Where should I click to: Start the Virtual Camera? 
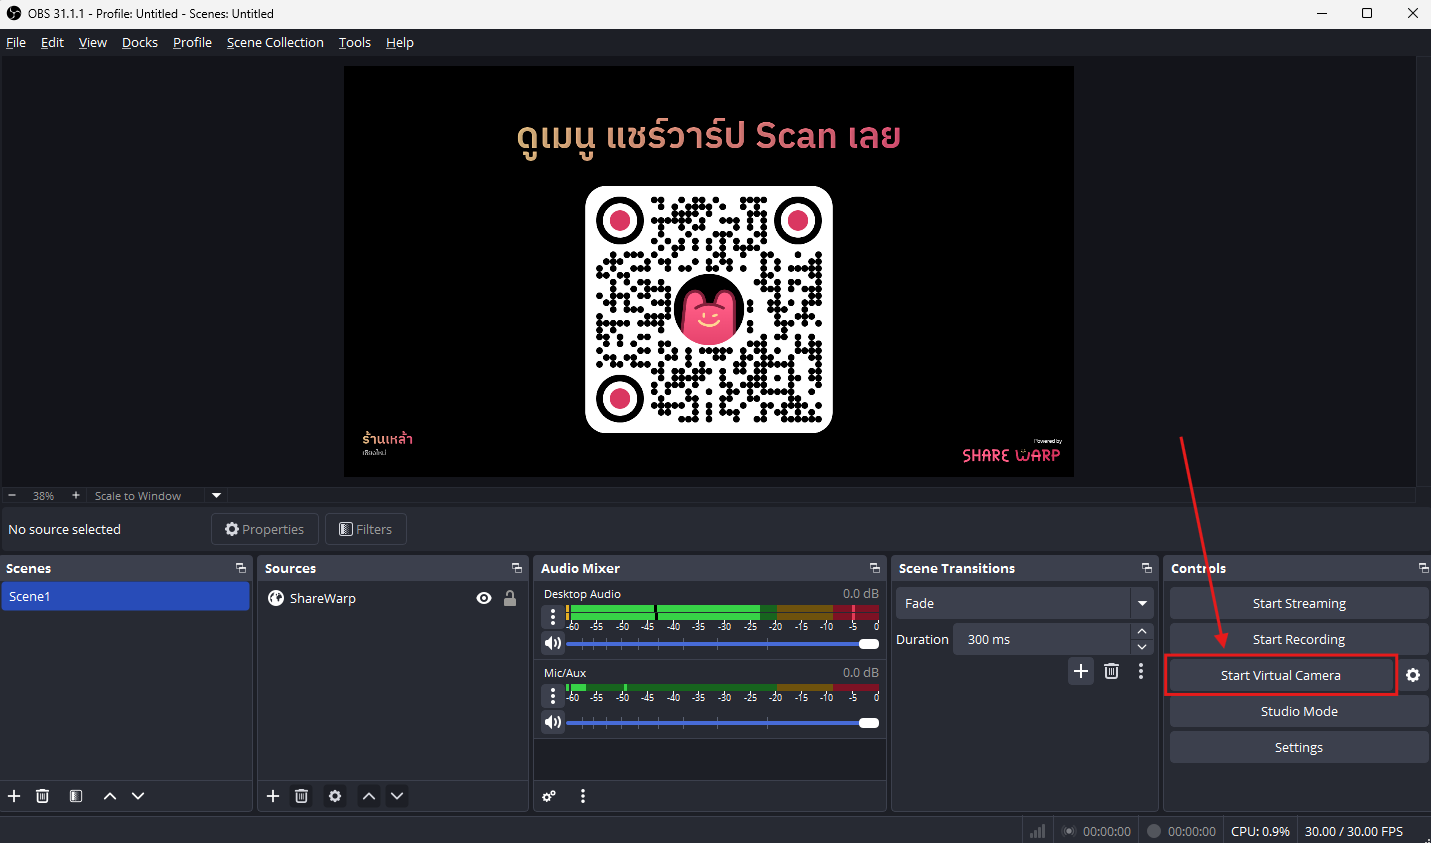1281,675
